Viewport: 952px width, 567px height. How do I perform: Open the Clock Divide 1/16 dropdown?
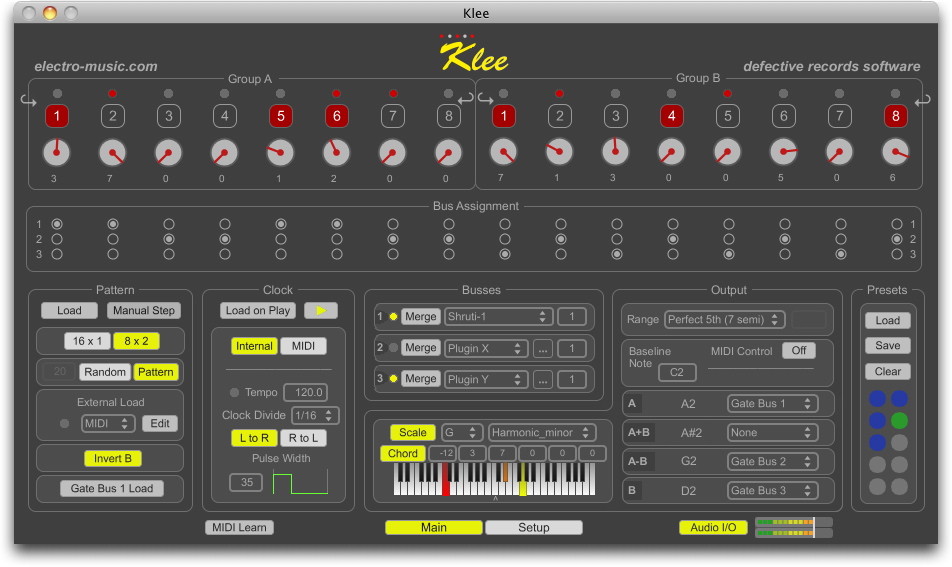[x=314, y=415]
